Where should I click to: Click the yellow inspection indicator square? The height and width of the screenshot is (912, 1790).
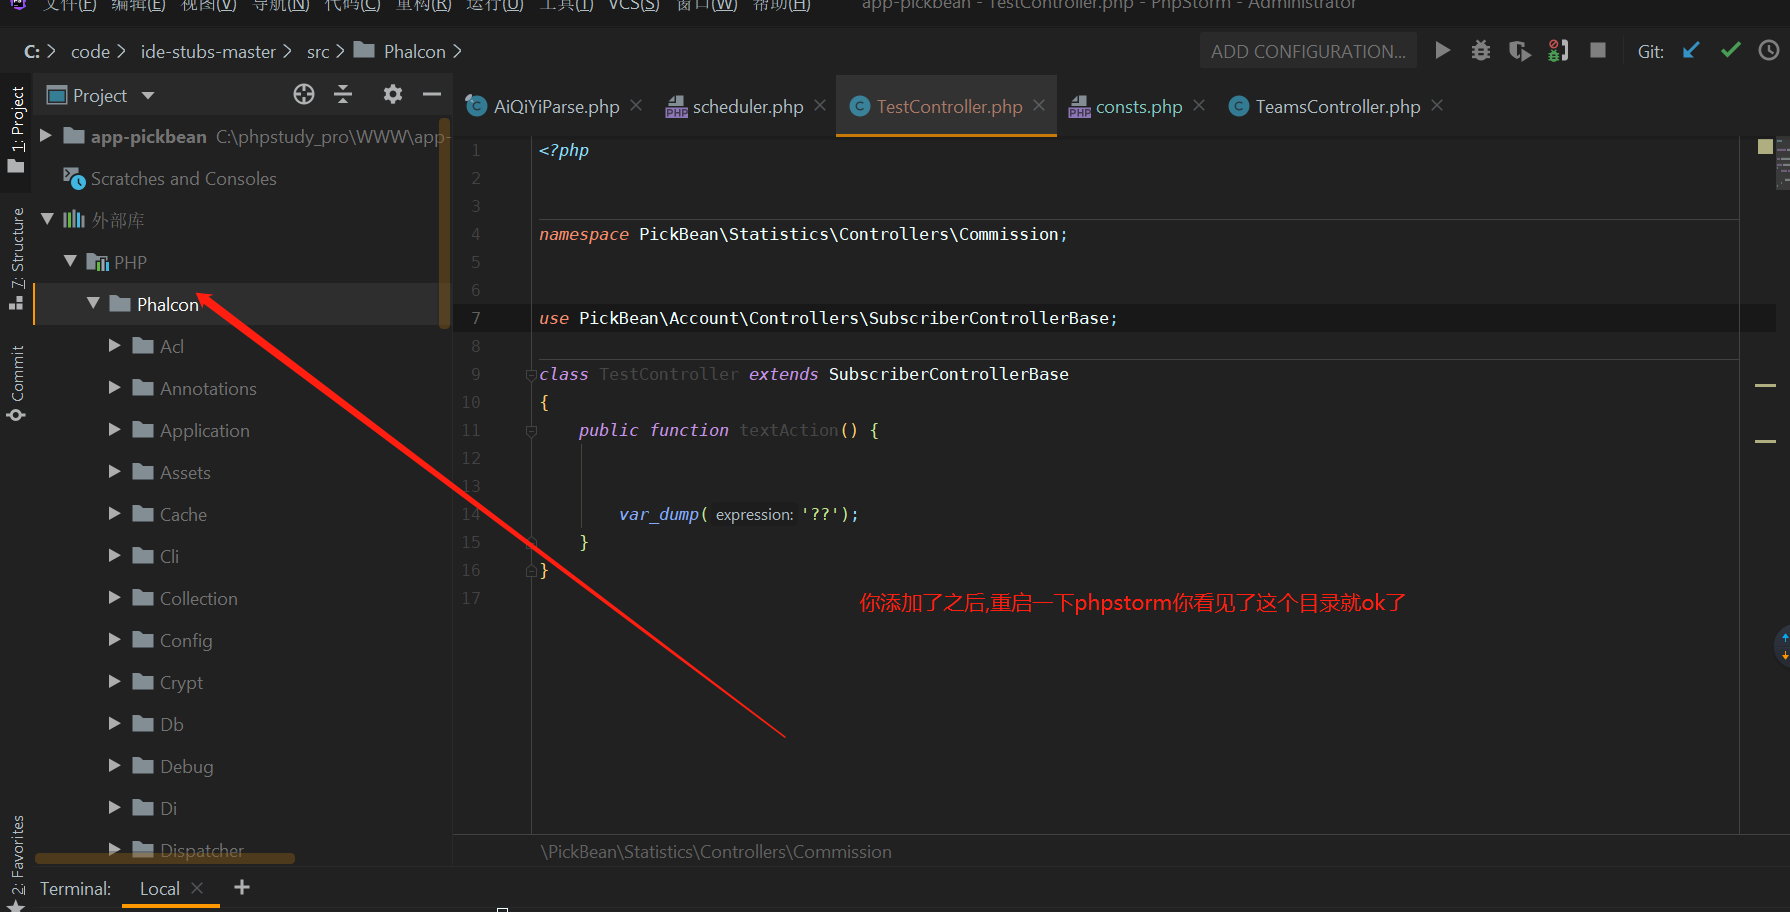(x=1765, y=147)
